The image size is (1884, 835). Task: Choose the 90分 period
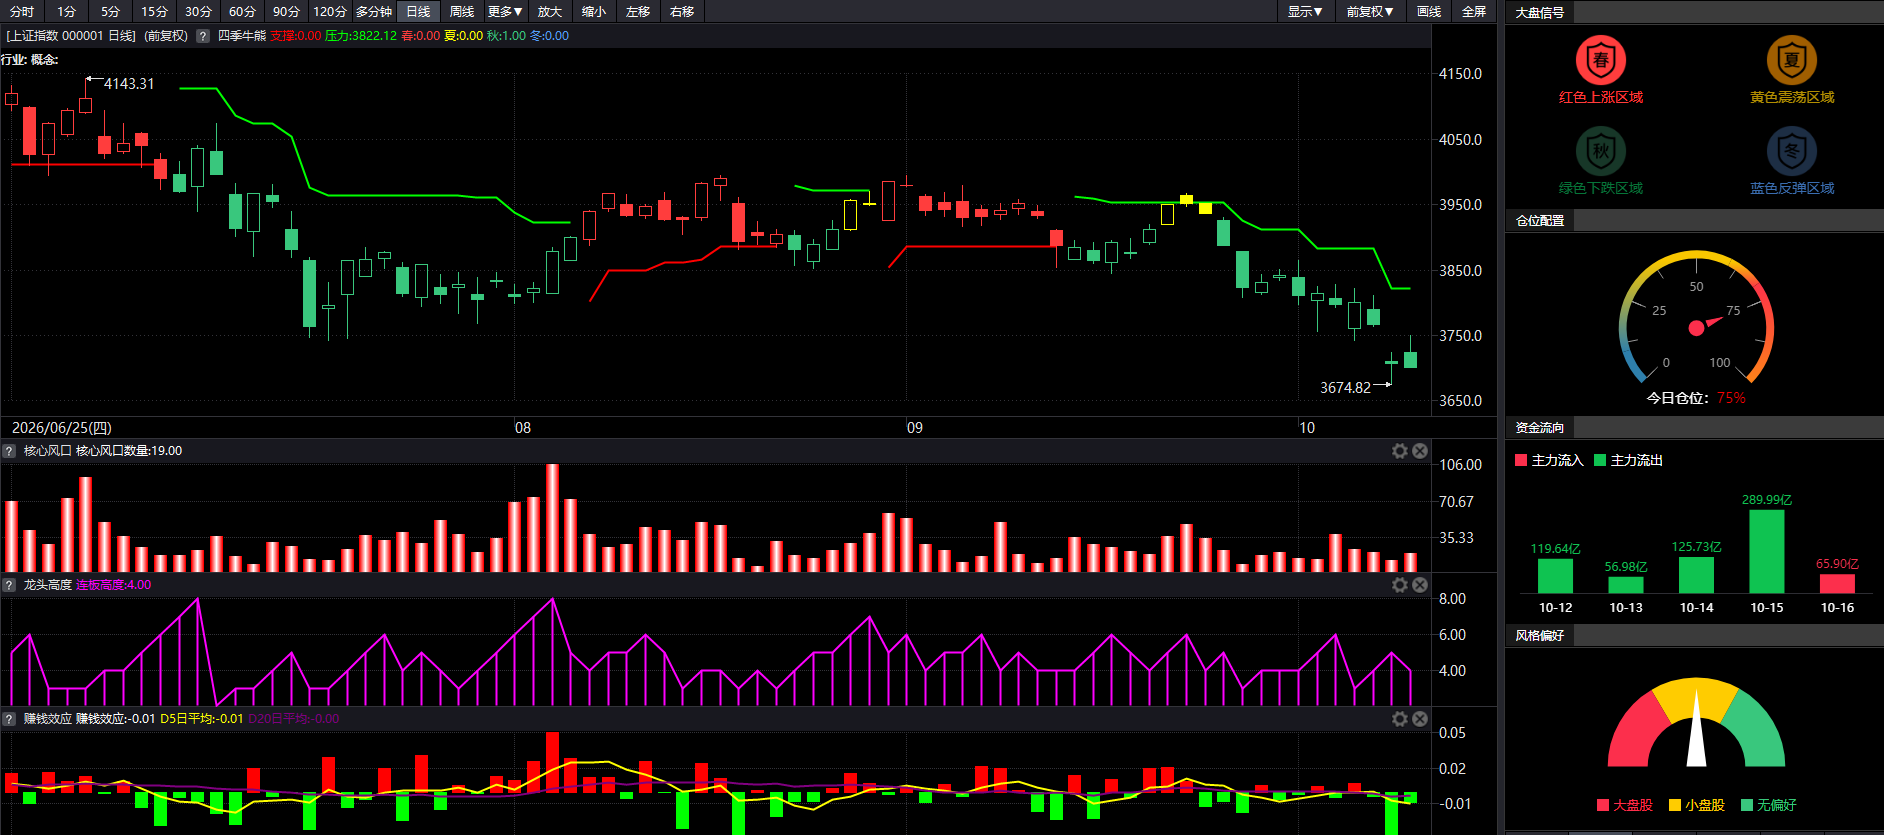coord(286,11)
